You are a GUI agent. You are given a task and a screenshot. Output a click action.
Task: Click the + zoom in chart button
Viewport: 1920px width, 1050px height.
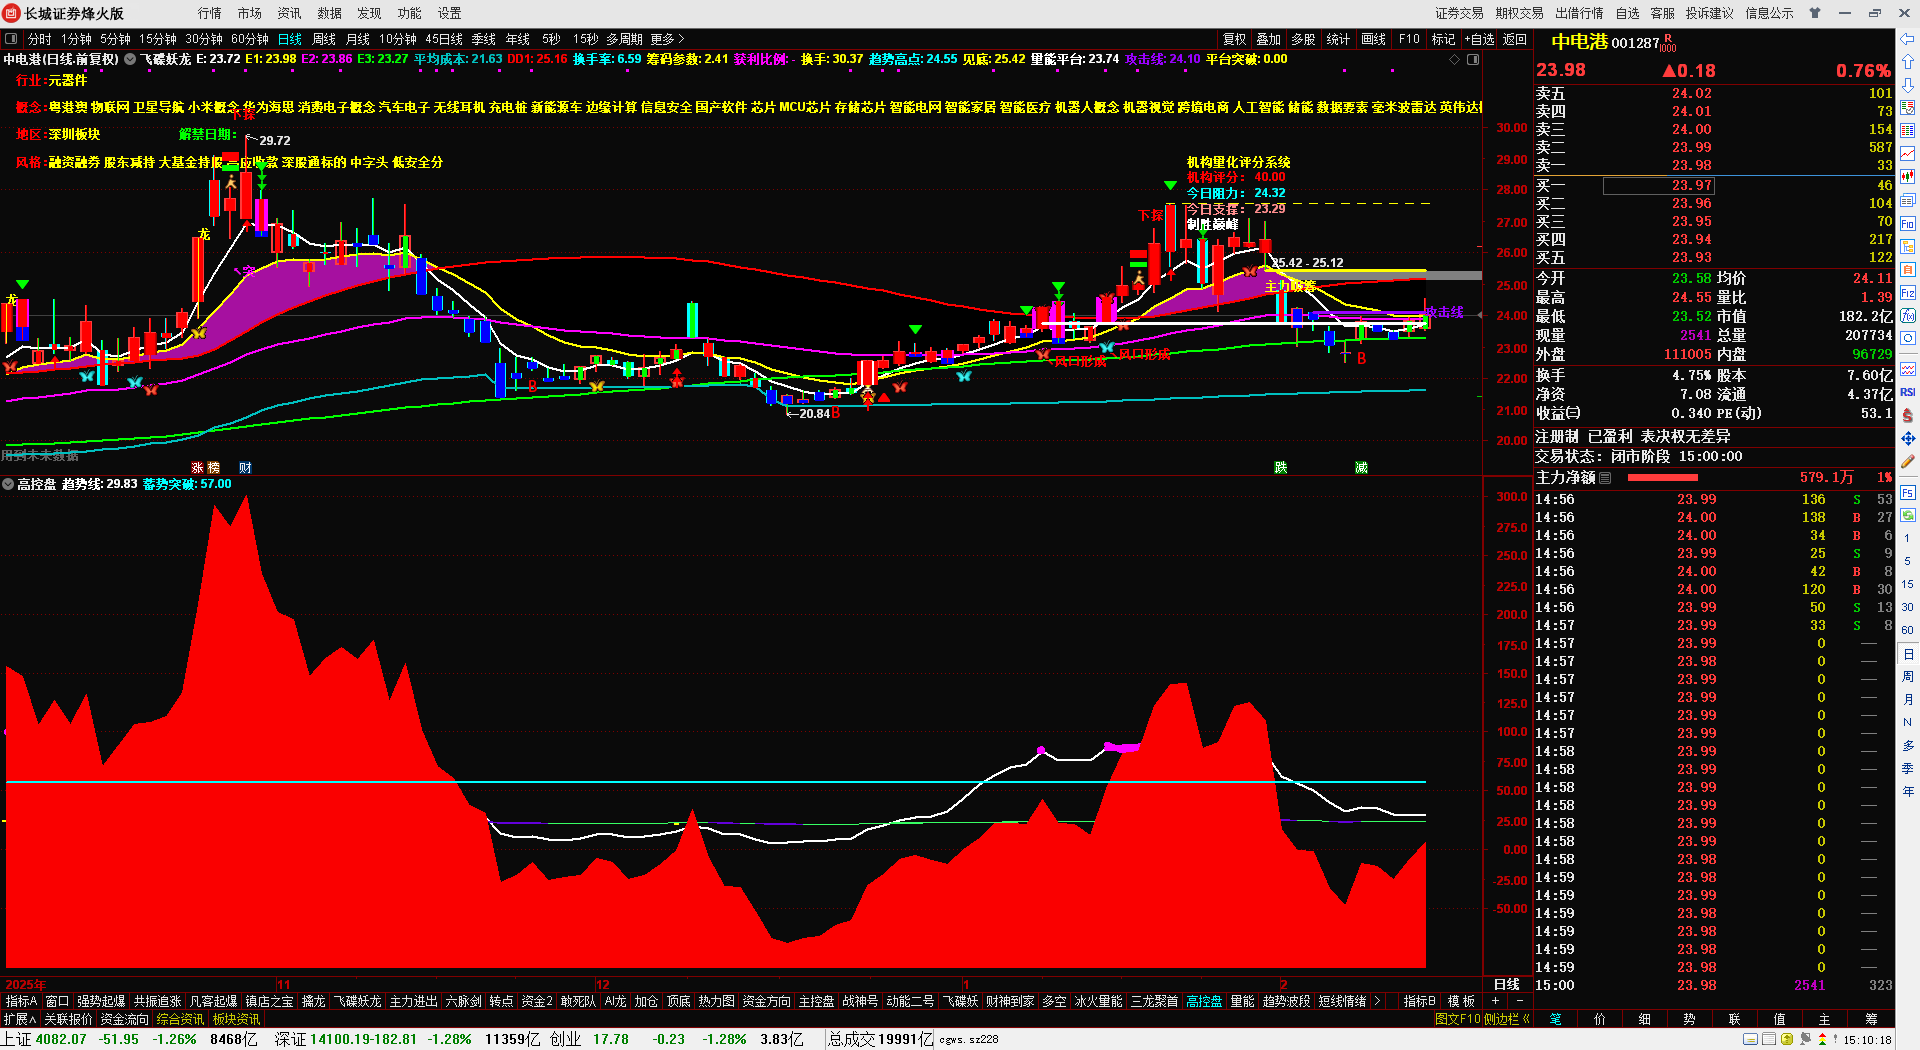coord(1496,1001)
